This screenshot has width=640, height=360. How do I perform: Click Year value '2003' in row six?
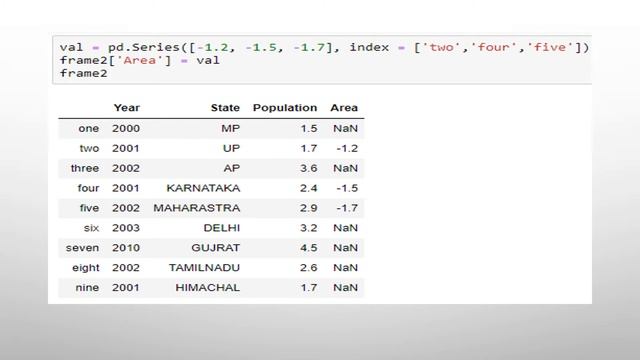(x=126, y=228)
